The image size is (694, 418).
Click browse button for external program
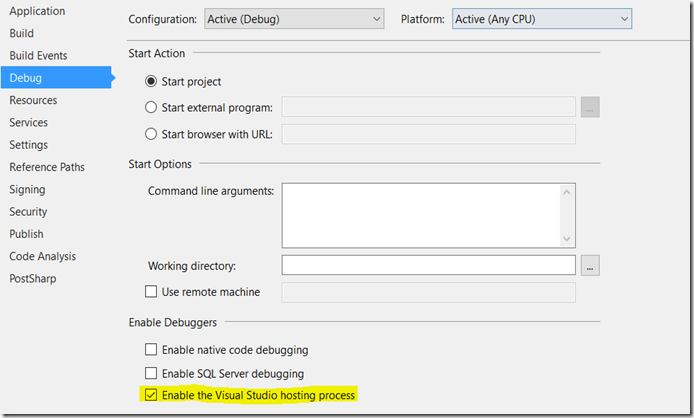tap(590, 107)
